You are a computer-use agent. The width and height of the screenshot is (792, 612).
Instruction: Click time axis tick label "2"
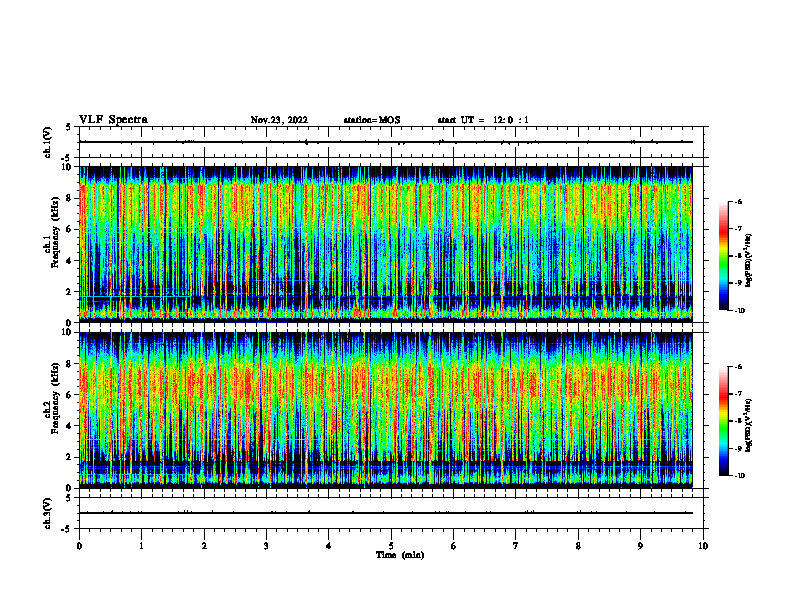pos(204,546)
